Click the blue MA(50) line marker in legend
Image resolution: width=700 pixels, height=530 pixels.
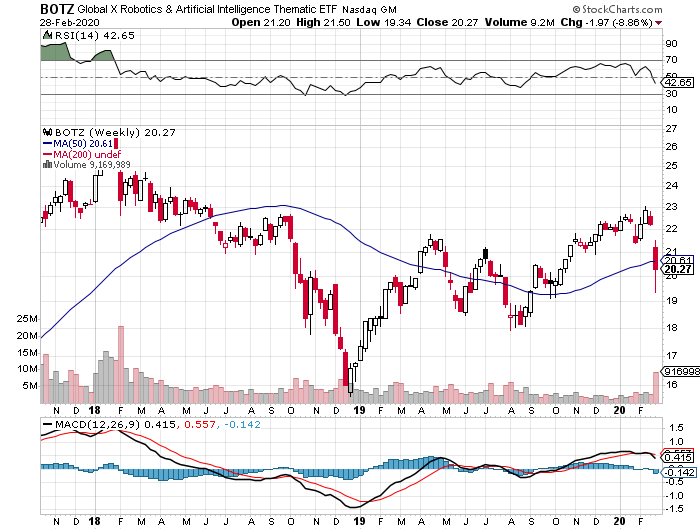47,144
